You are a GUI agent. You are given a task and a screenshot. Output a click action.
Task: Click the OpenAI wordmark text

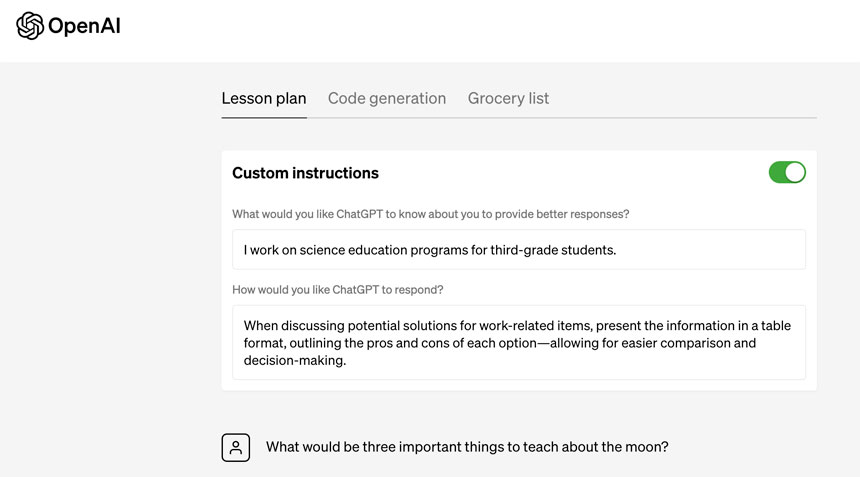(x=84, y=26)
